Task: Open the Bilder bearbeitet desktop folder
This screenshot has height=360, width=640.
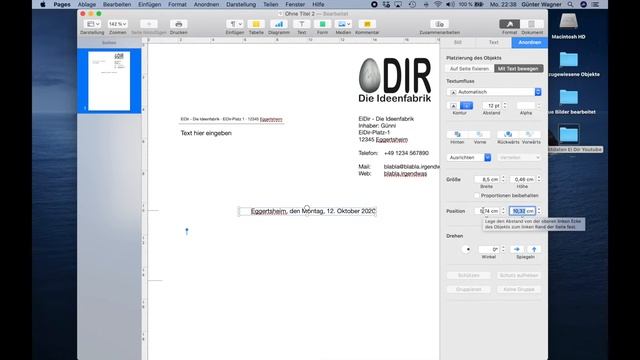Action: 569,102
